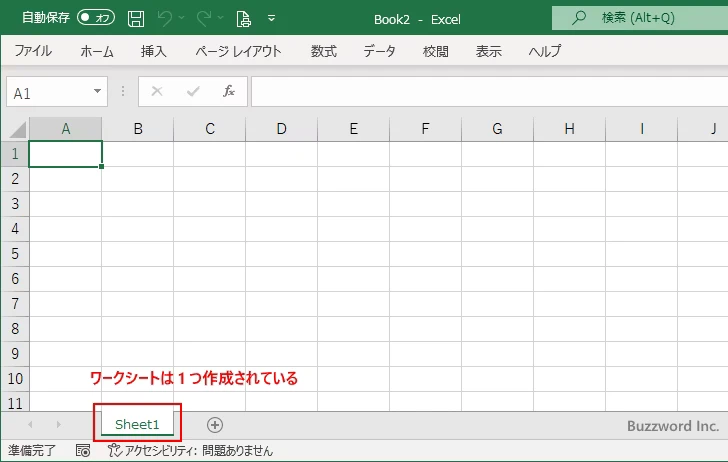This screenshot has height=462, width=728.
Task: Switch to the 挿入 ribbon tab
Action: pyautogui.click(x=154, y=51)
